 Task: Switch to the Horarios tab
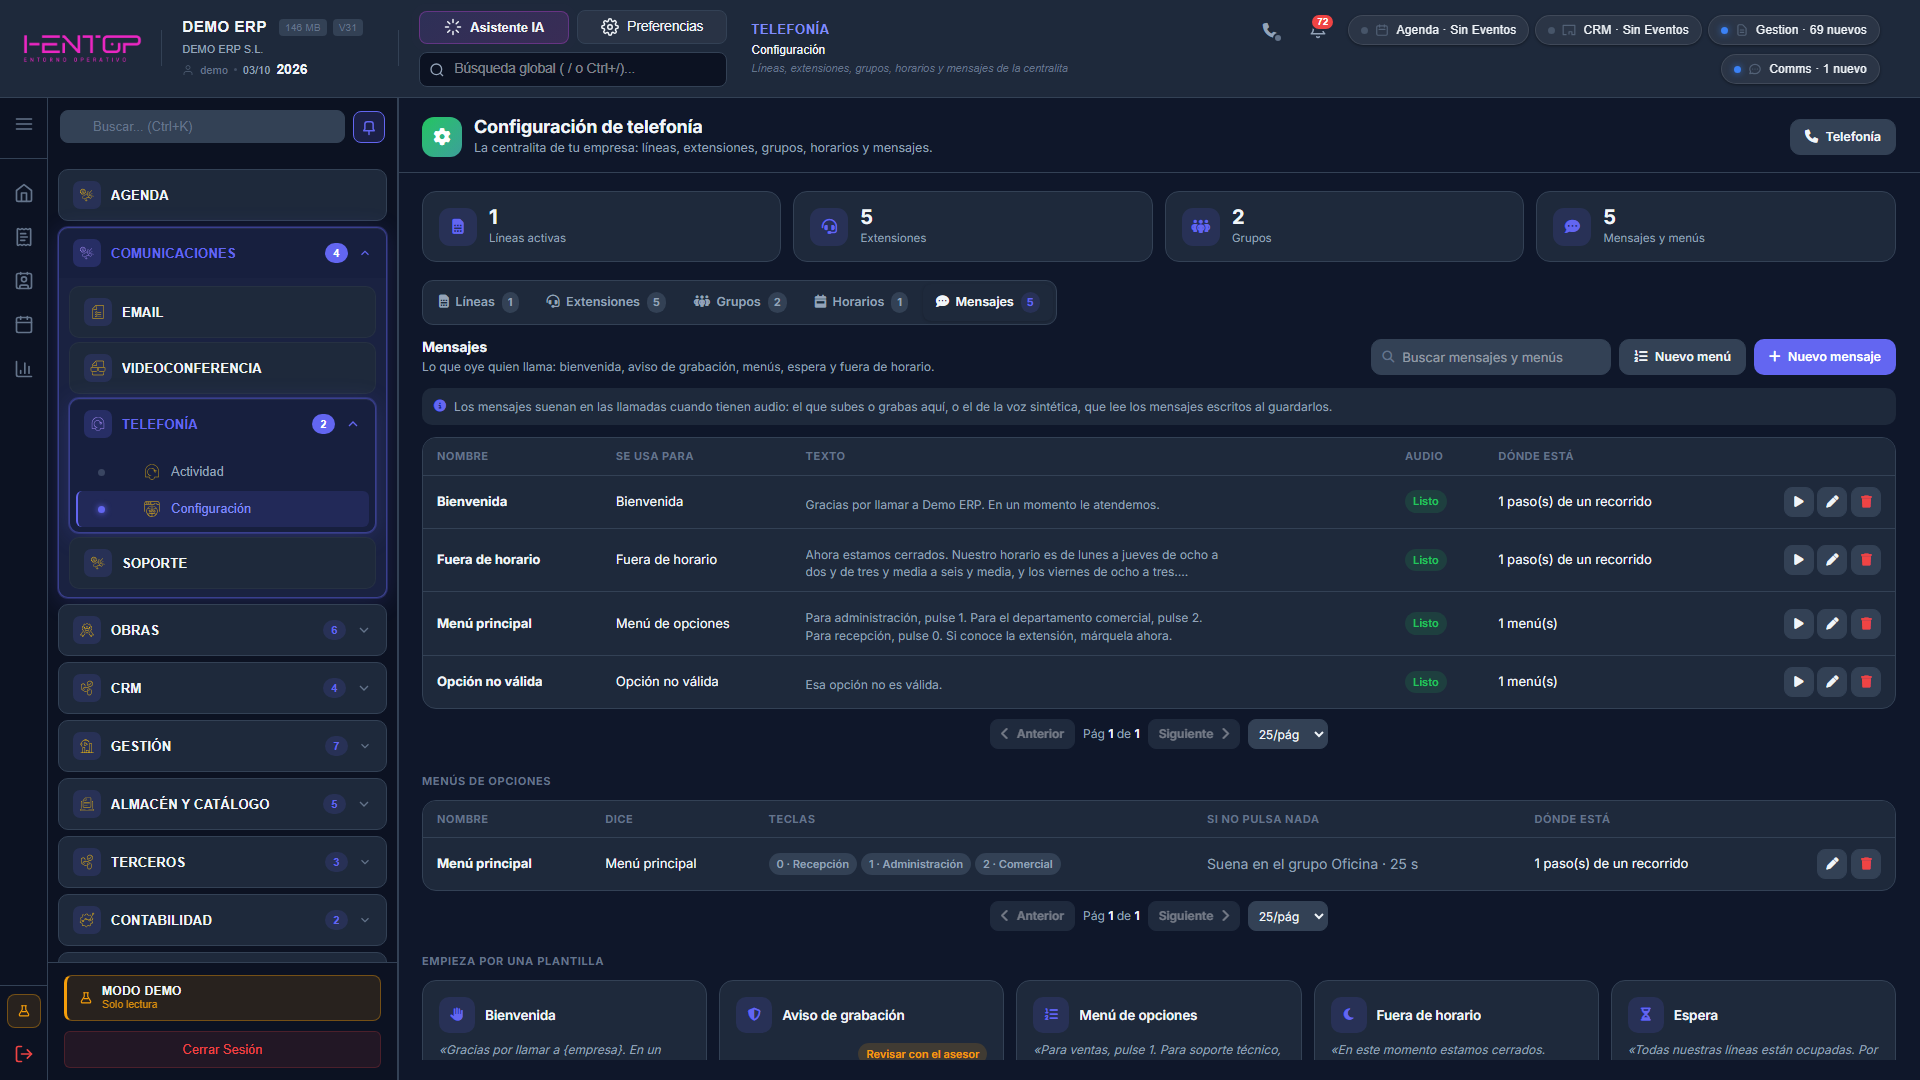pyautogui.click(x=860, y=302)
